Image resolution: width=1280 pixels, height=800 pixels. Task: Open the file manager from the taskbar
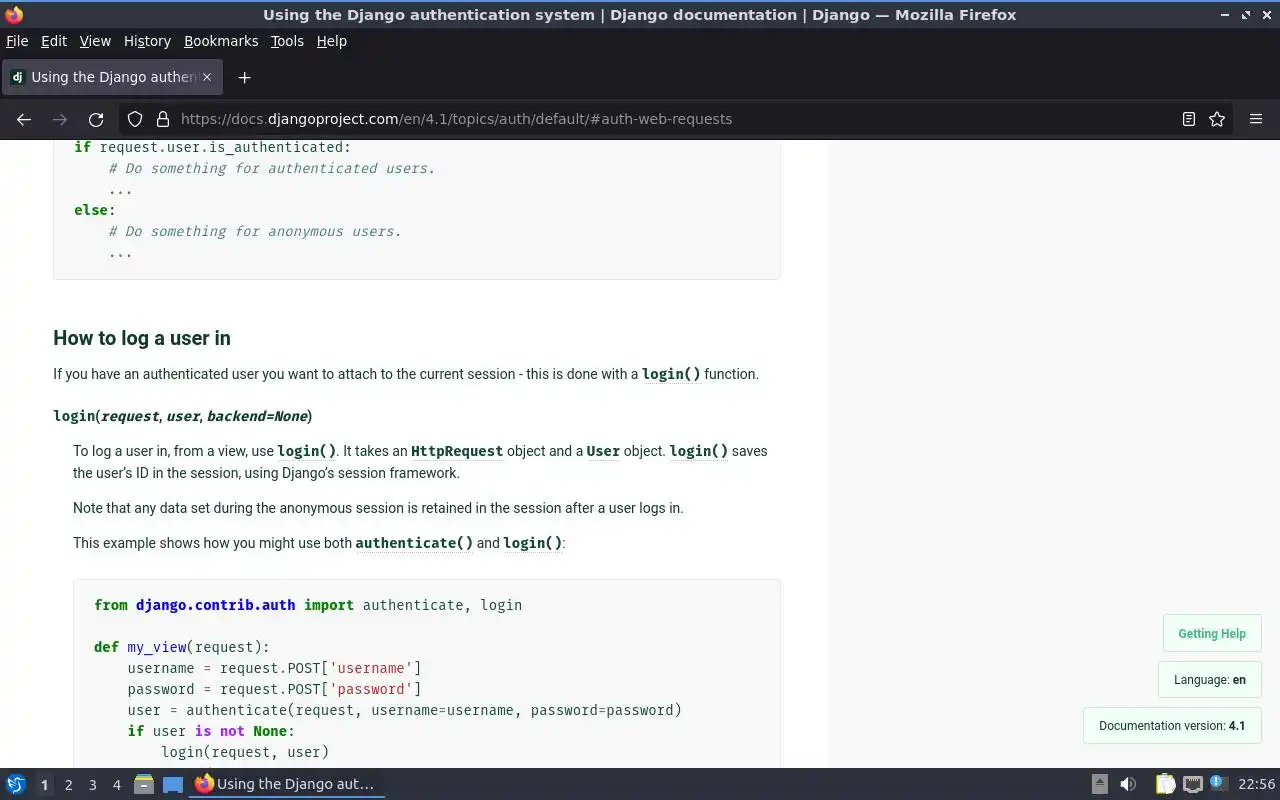[x=143, y=785]
